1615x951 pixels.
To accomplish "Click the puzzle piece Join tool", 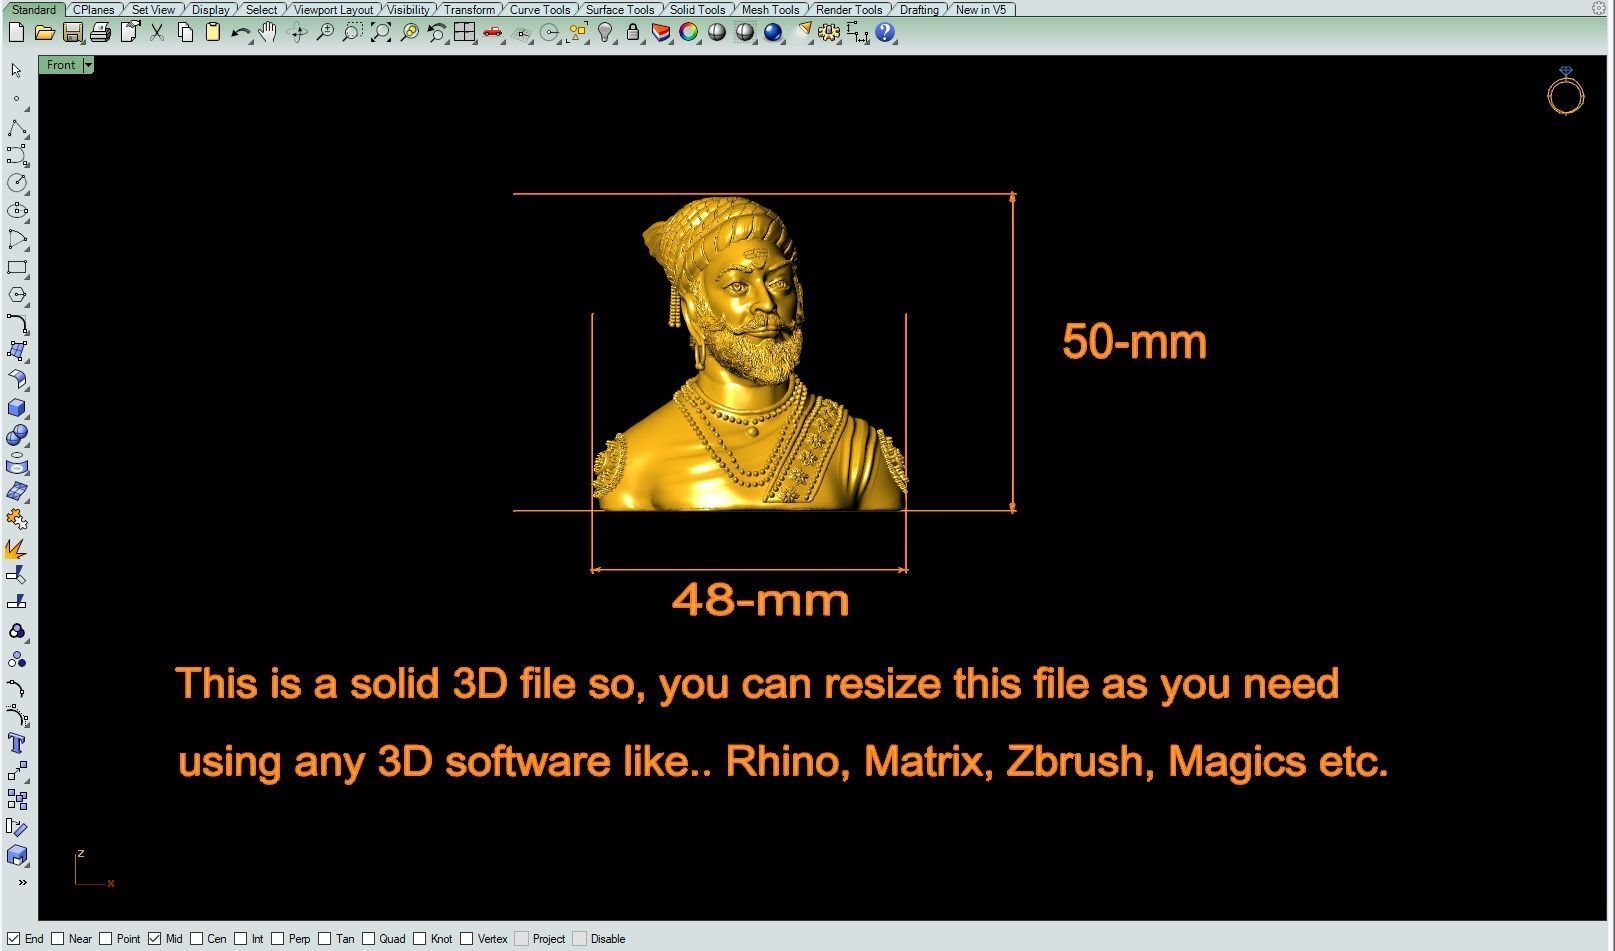I will pyautogui.click(x=17, y=520).
